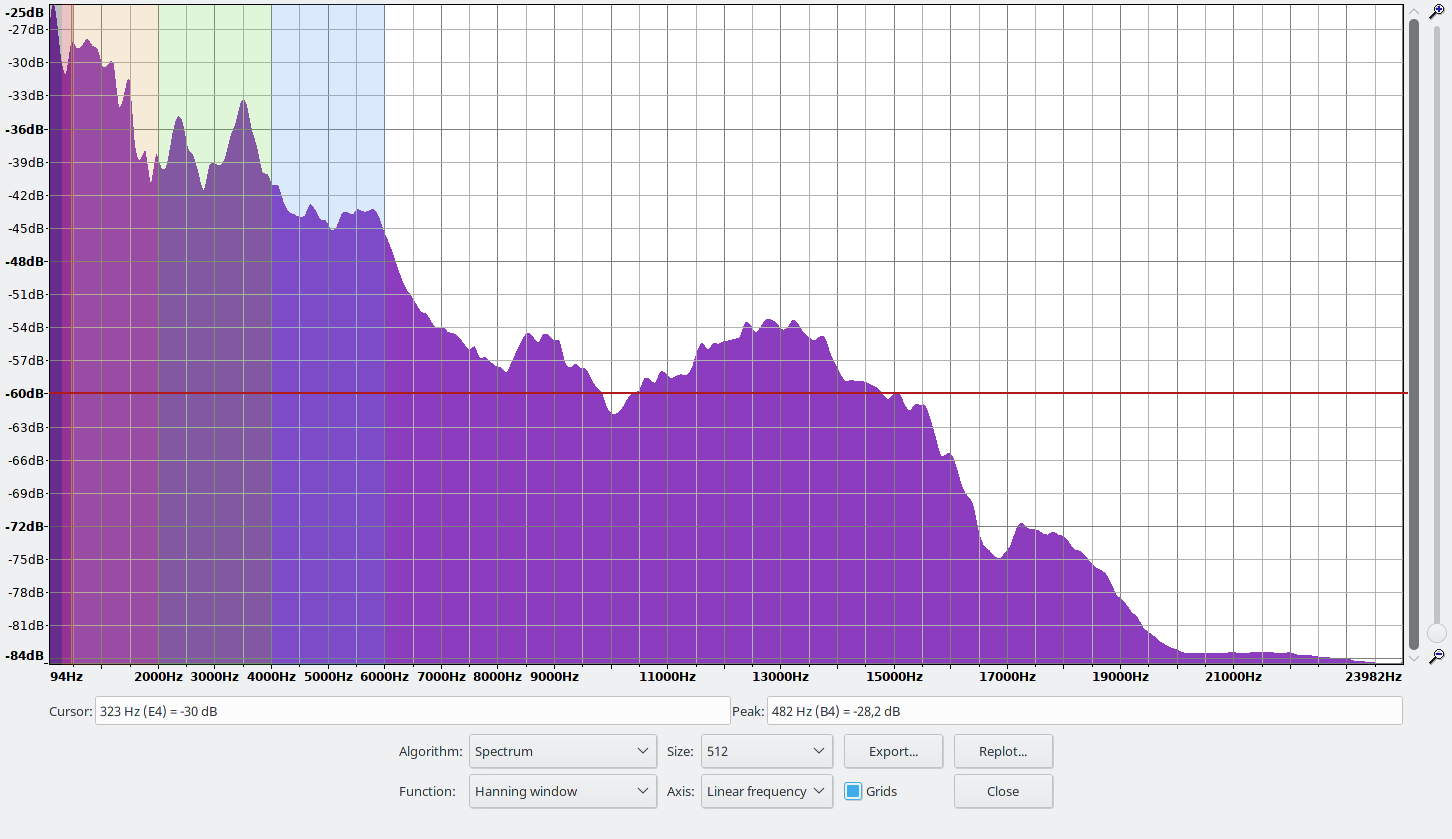The image size is (1452, 839).
Task: Click the 5000Hz frequency label
Action: pyautogui.click(x=328, y=677)
